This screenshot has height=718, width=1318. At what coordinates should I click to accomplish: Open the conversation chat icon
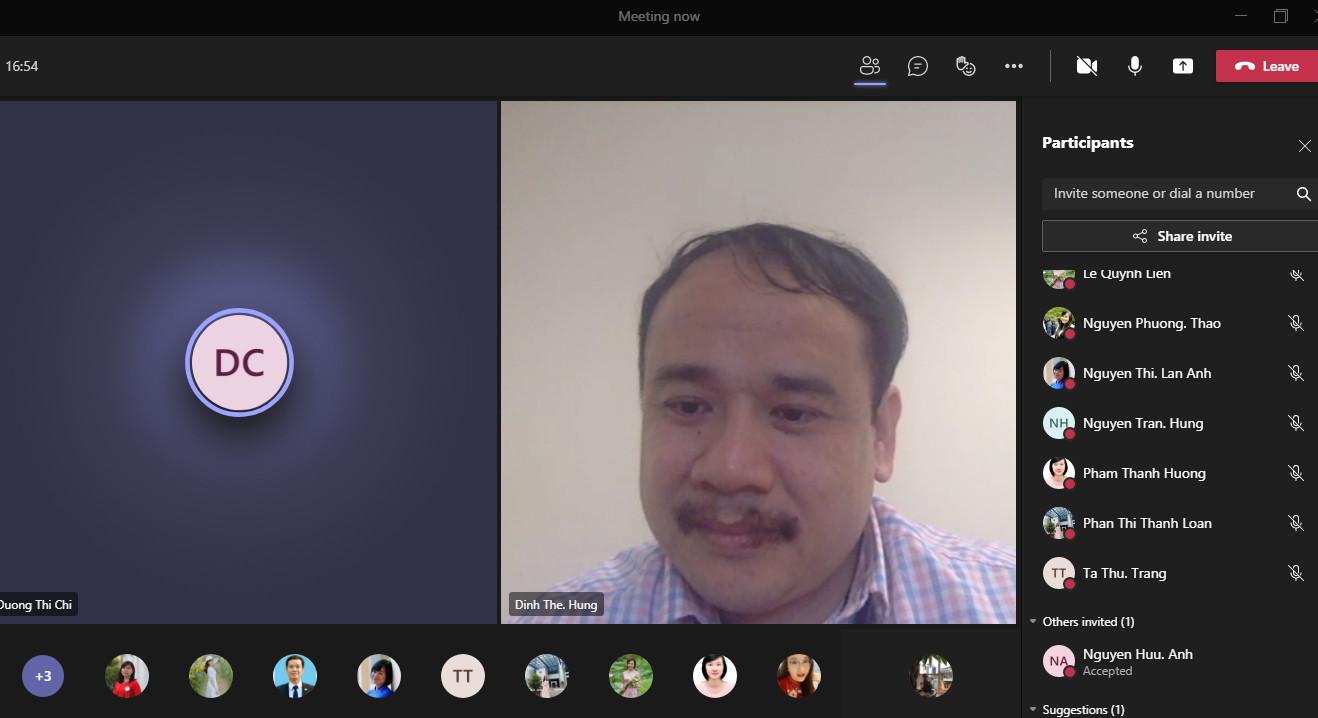917,66
